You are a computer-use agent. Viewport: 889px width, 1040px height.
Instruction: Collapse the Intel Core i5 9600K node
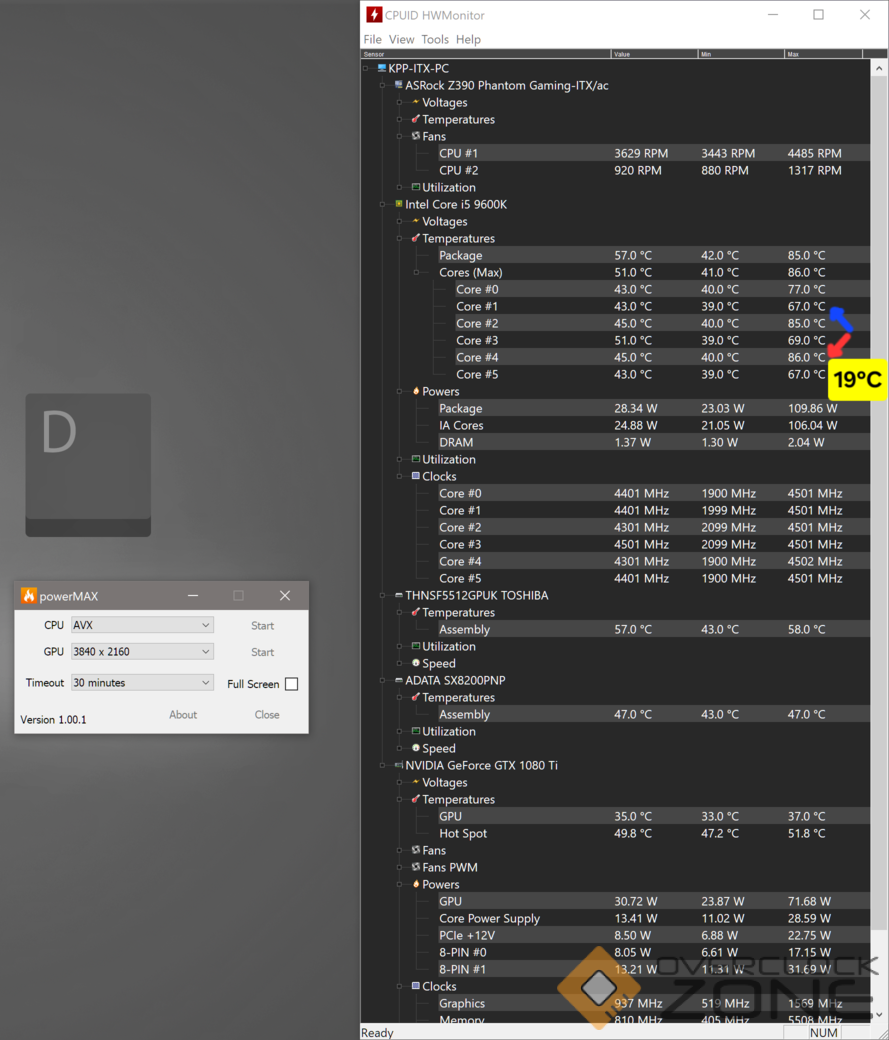click(382, 204)
